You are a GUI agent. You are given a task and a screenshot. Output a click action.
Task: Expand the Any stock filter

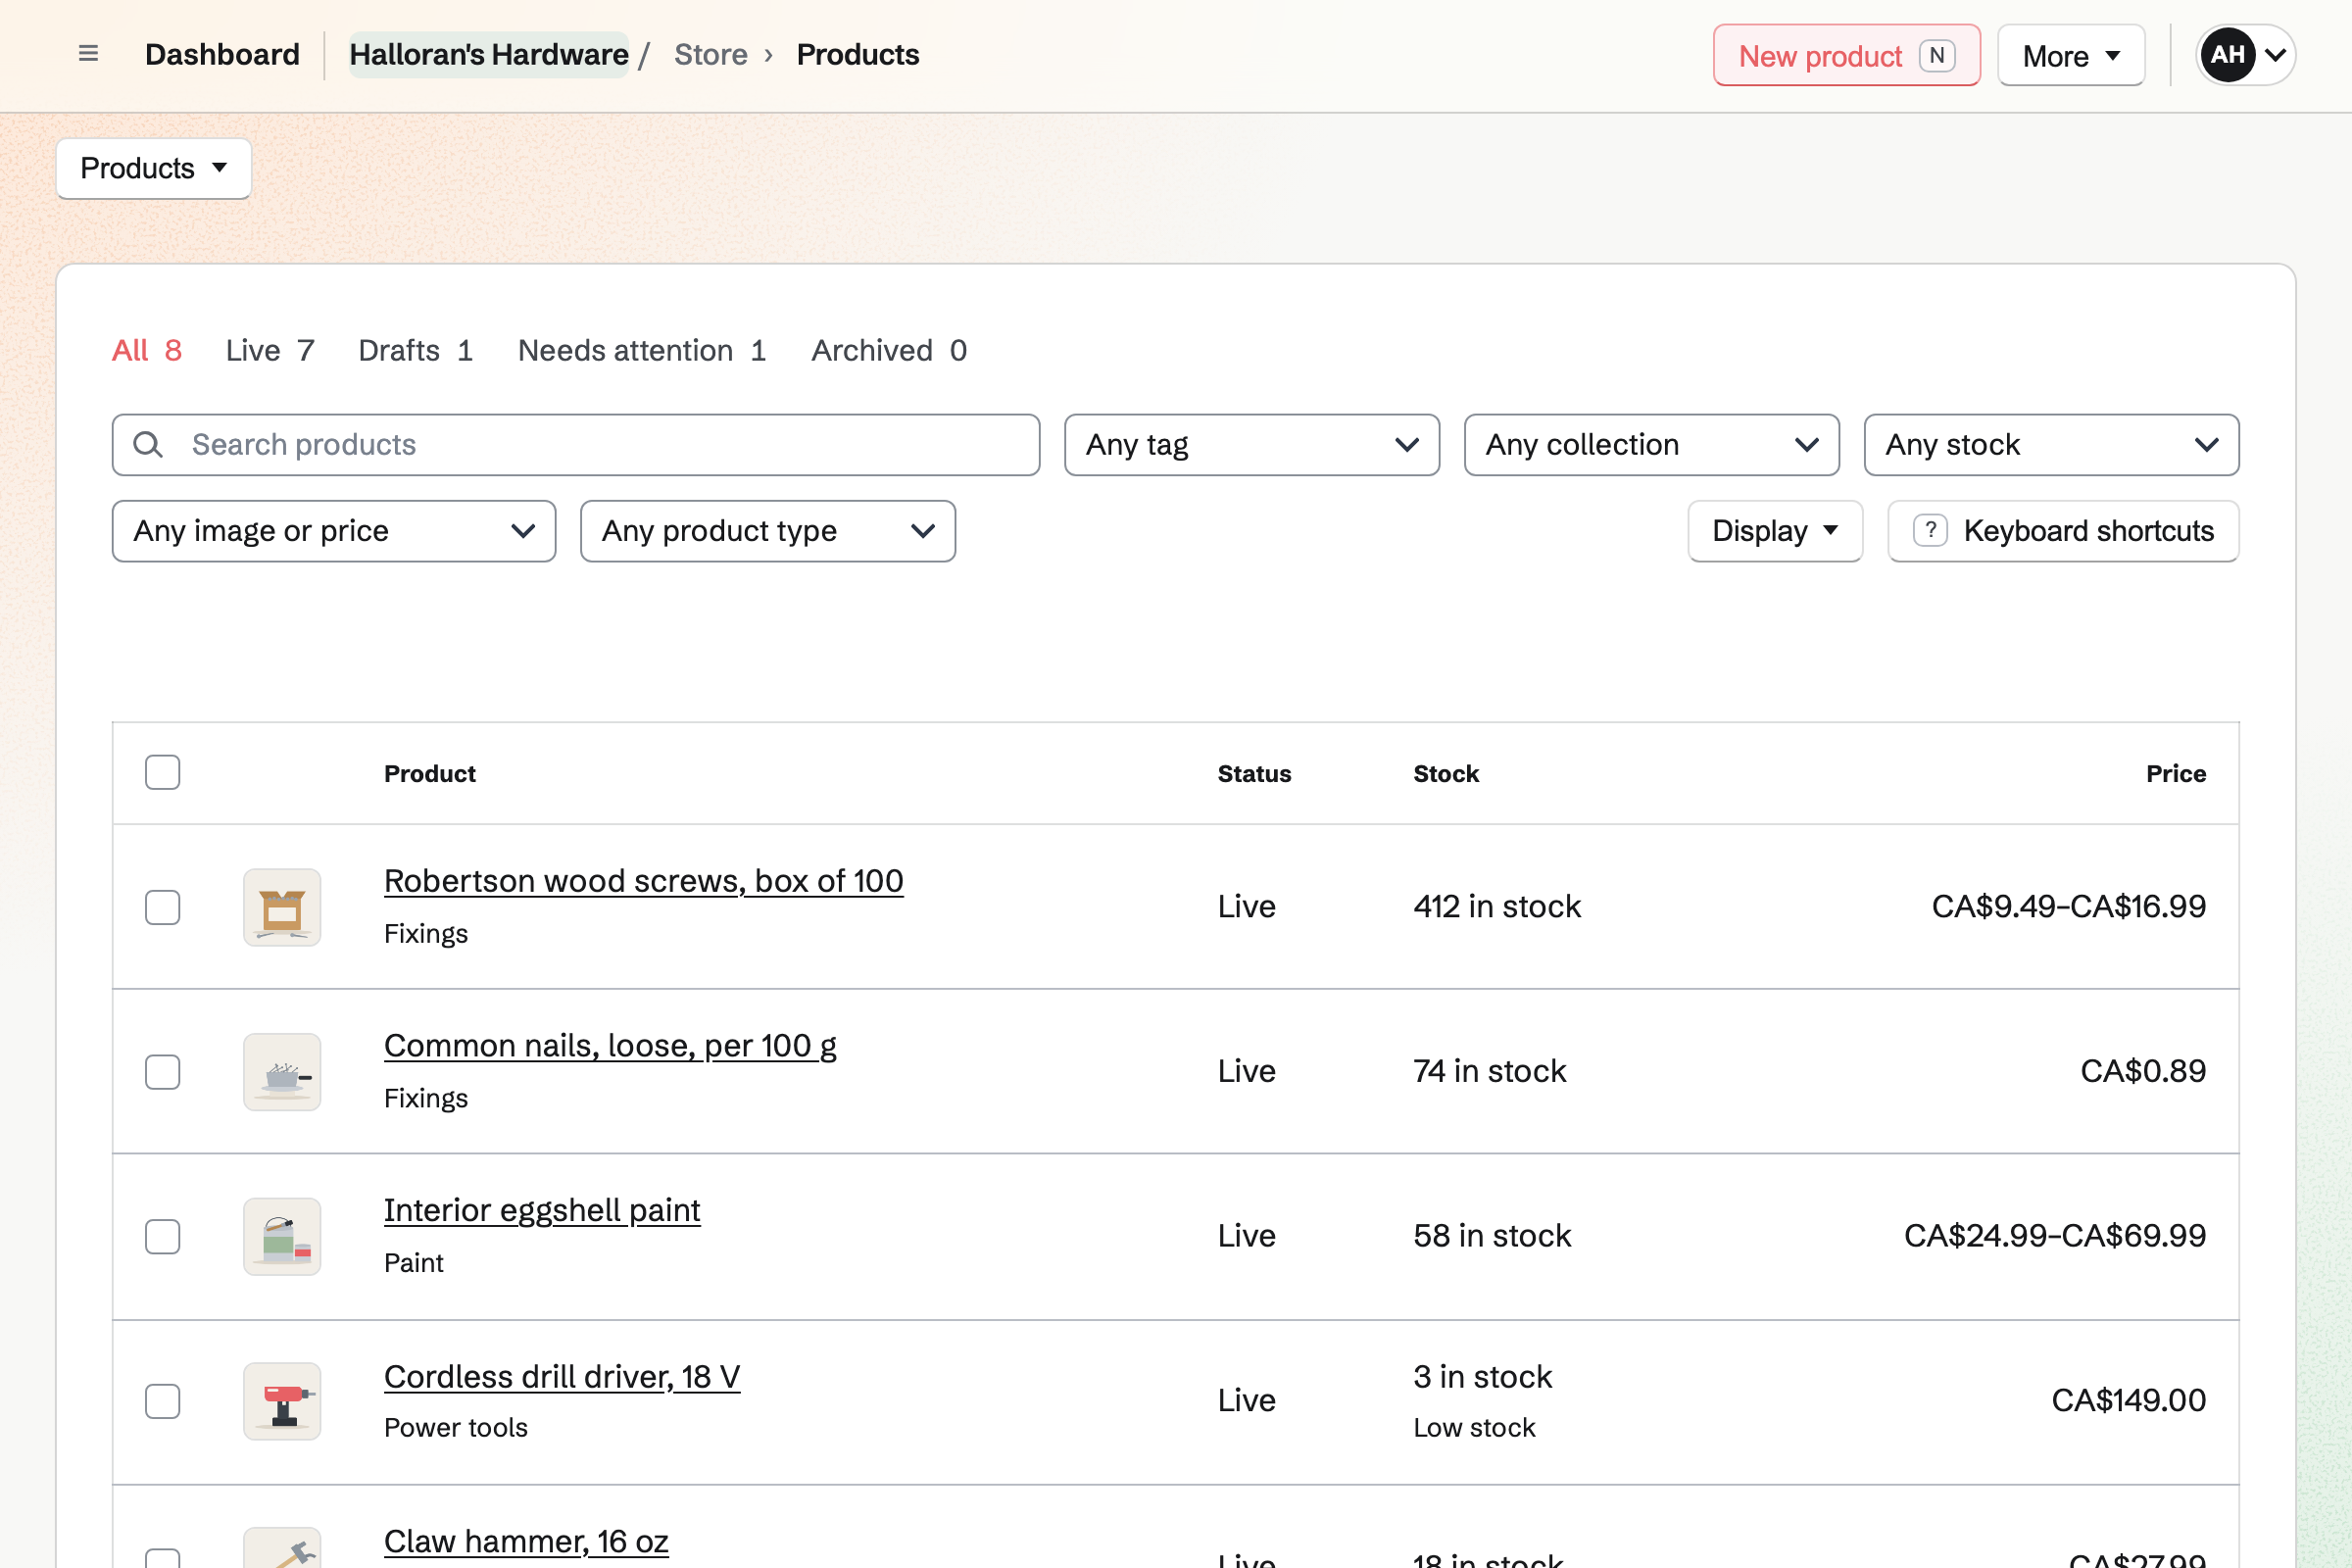(x=2051, y=445)
